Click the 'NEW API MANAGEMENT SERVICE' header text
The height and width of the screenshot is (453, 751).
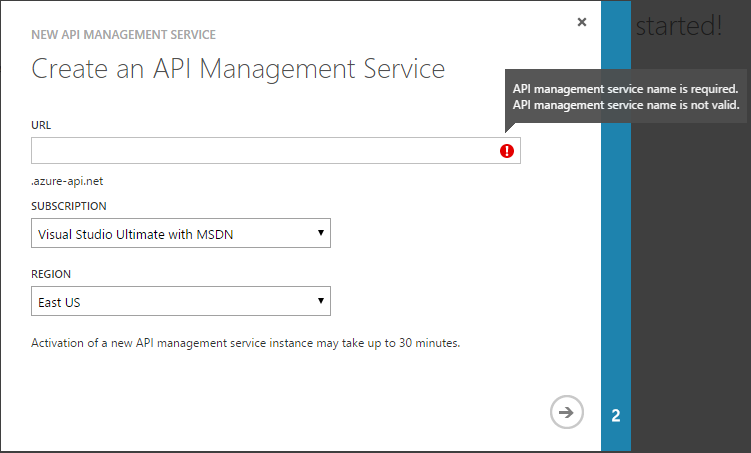pos(123,35)
